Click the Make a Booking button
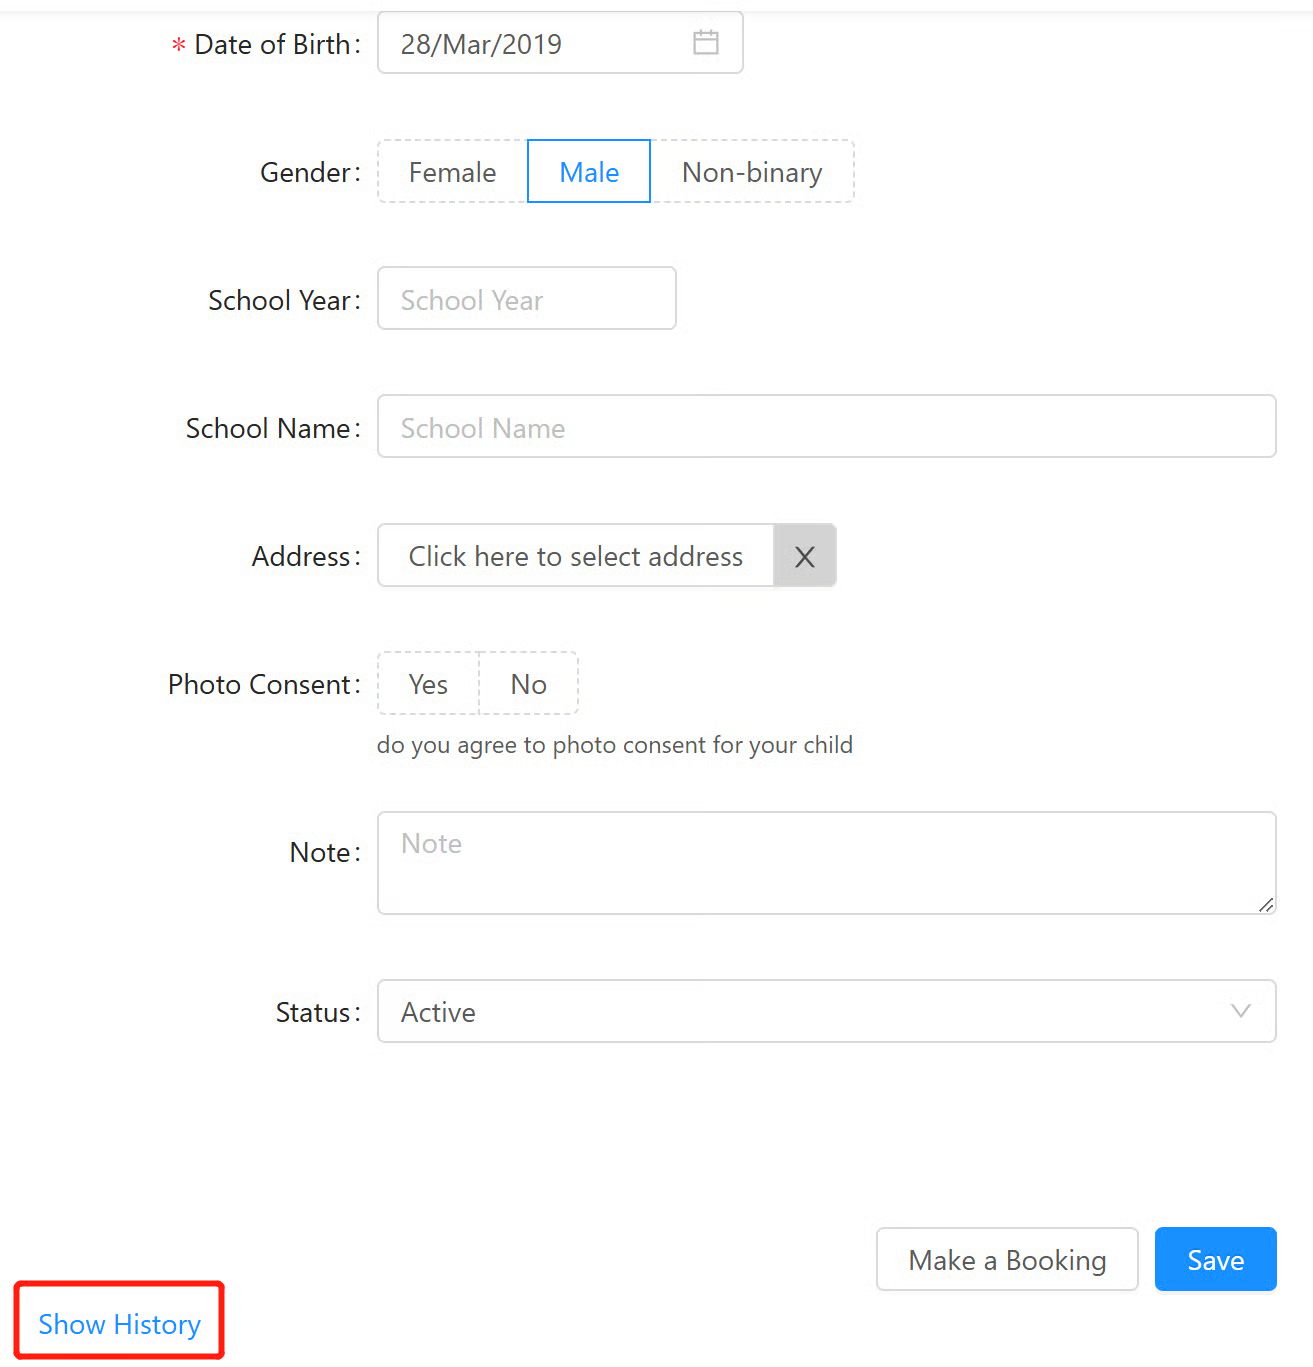 1007,1260
